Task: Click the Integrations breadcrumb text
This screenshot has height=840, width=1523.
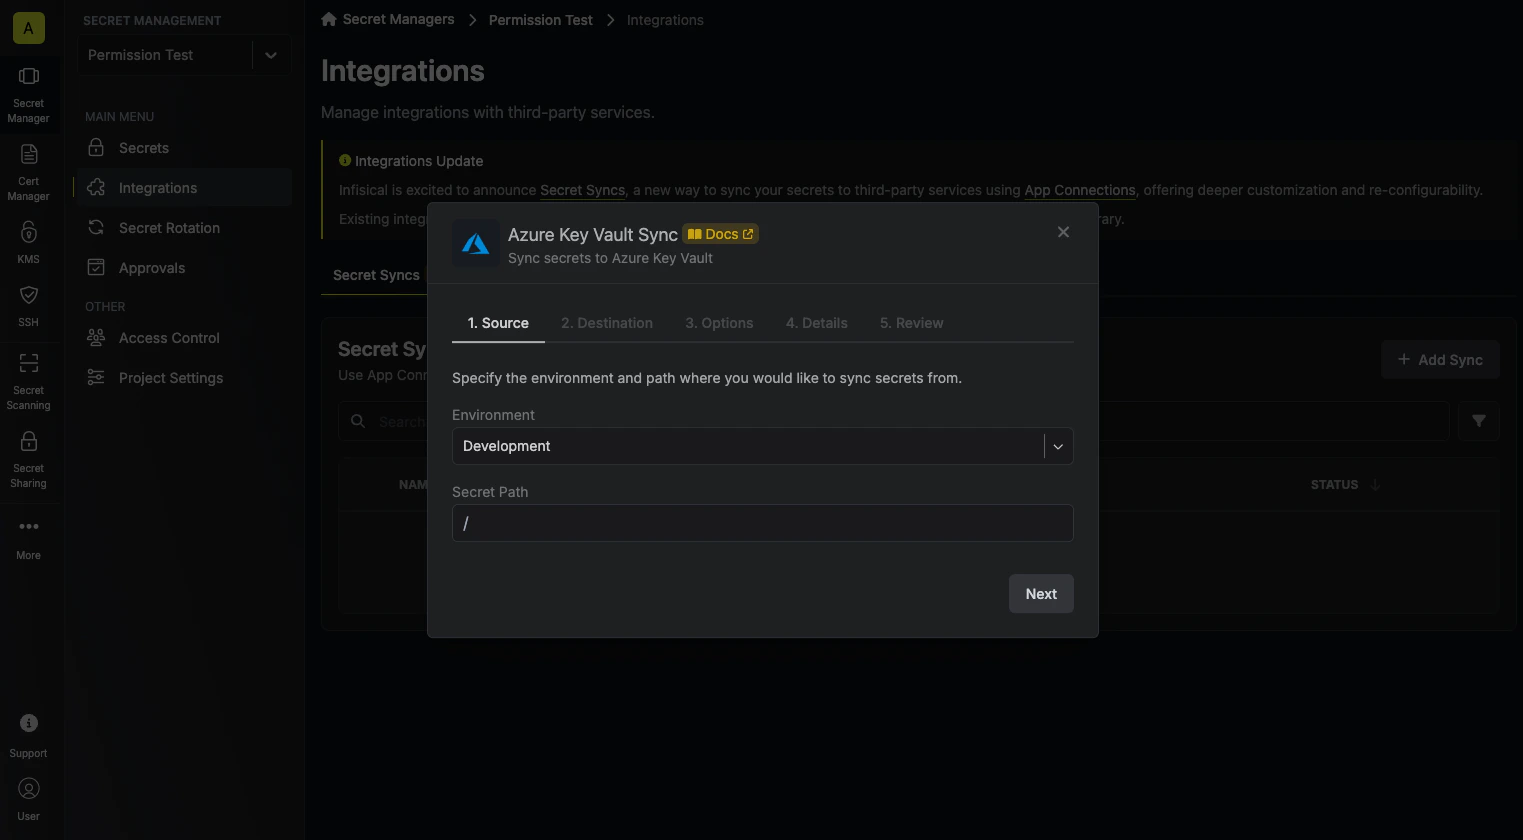Action: pyautogui.click(x=665, y=20)
